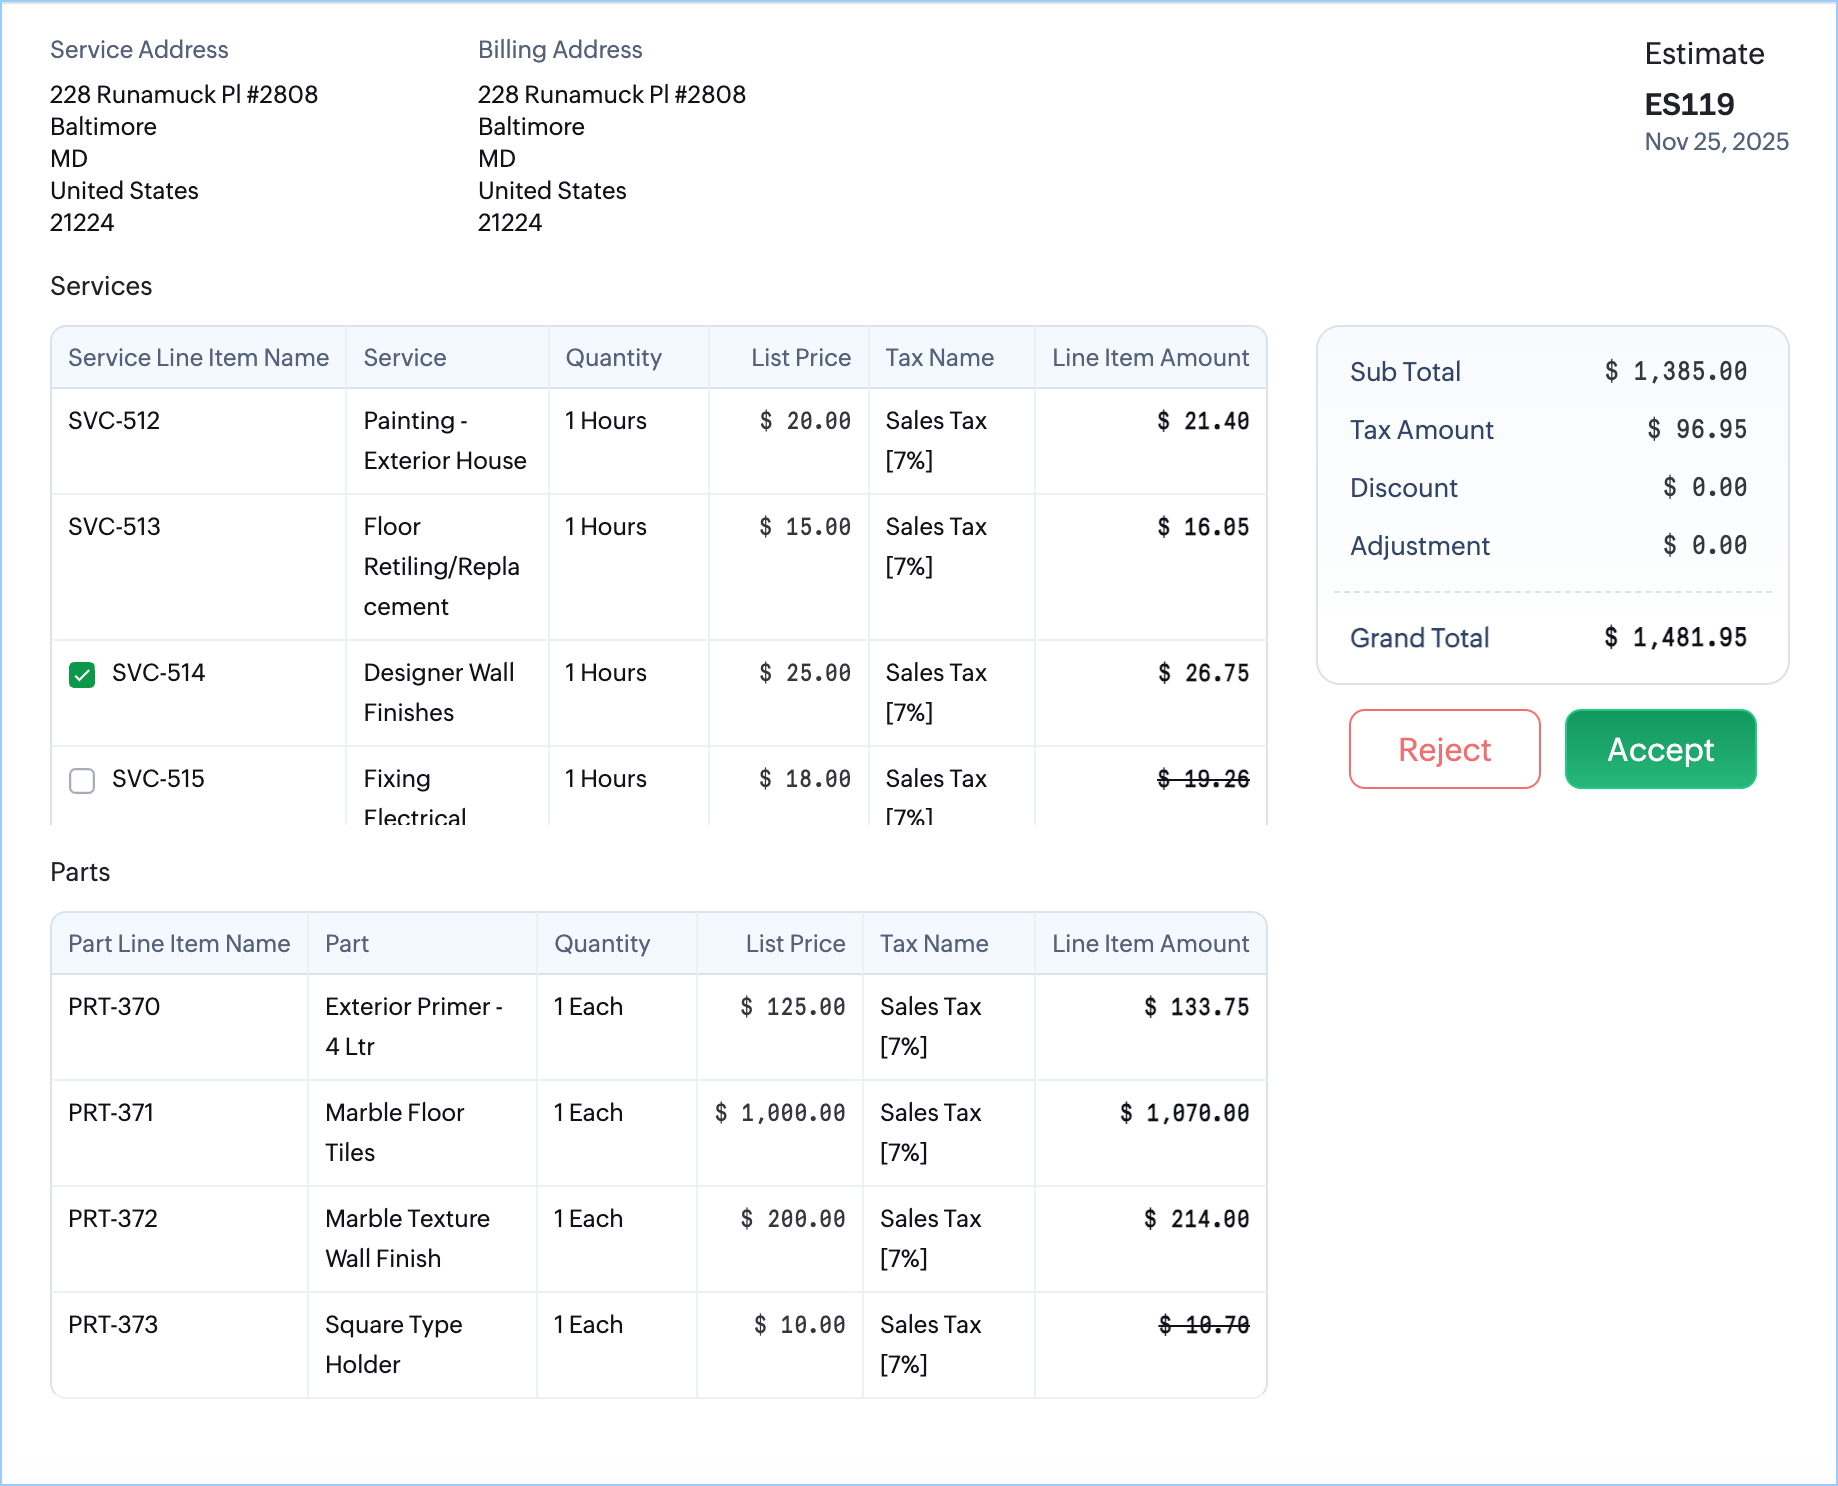Select the SVC-512 service row name
Viewport: 1838px width, 1486px height.
tap(114, 421)
